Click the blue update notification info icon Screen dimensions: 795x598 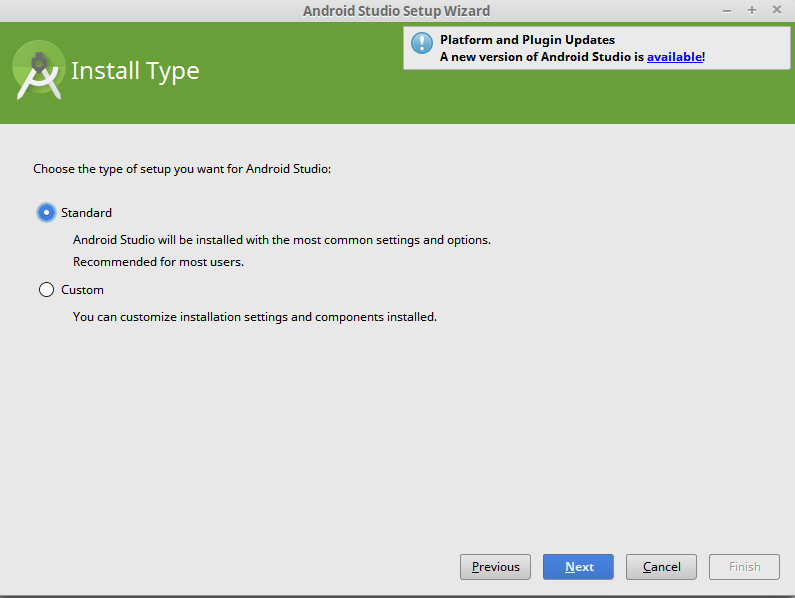point(422,43)
